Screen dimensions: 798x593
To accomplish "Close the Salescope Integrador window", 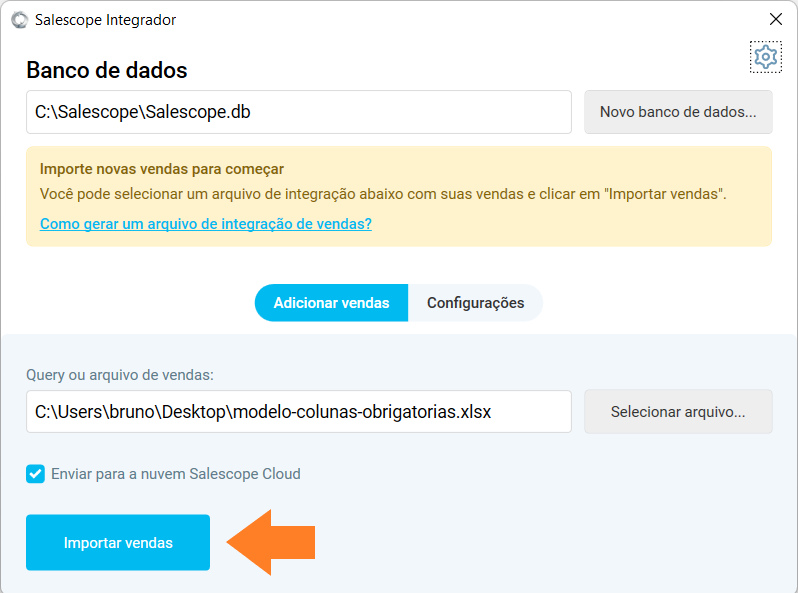I will (x=776, y=19).
